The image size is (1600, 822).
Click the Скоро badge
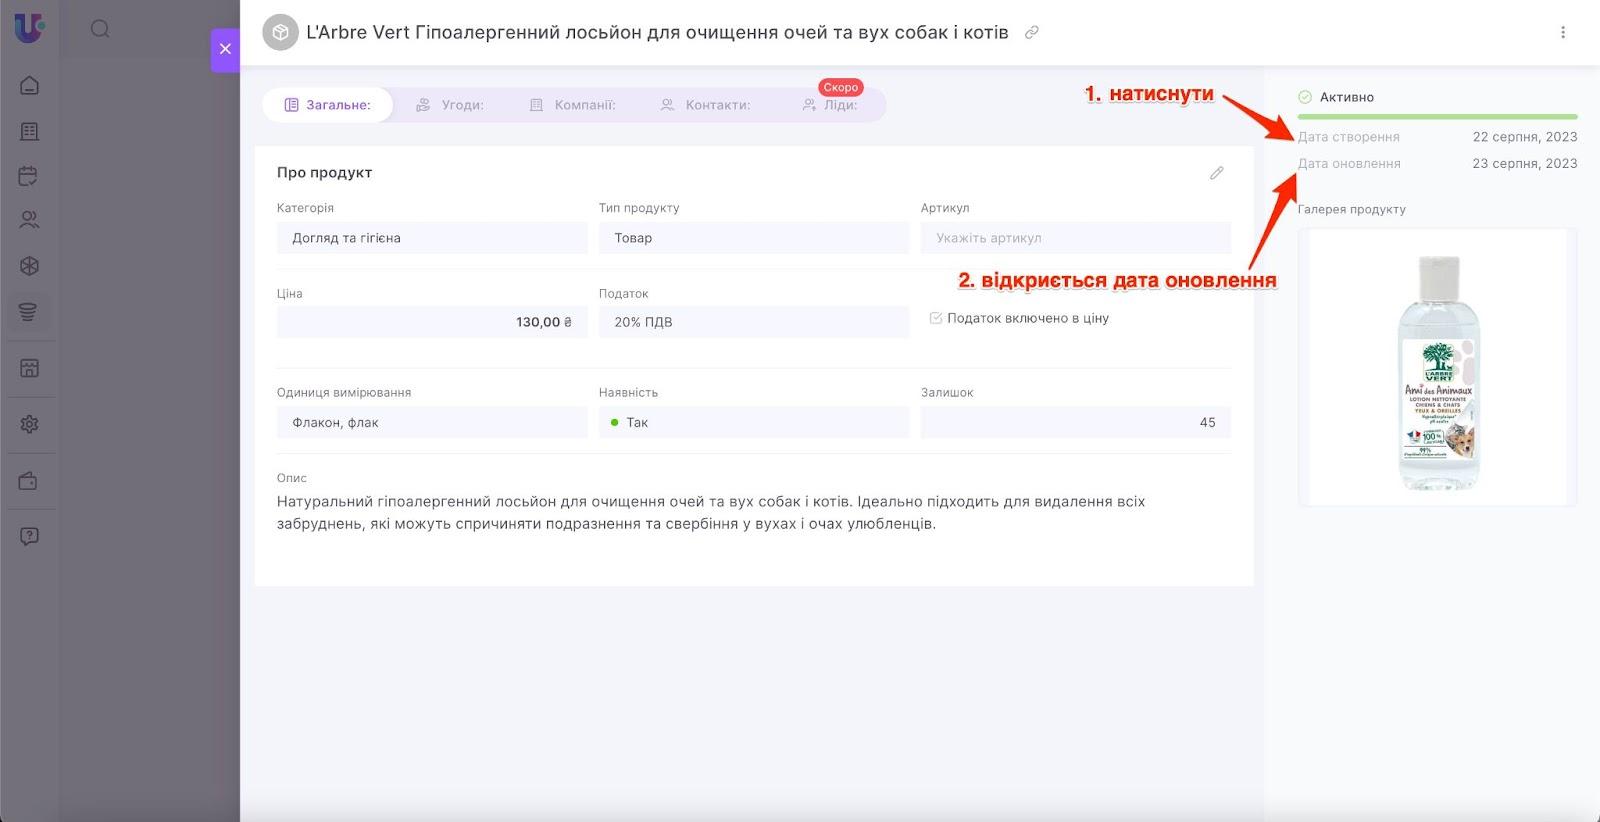tap(841, 87)
